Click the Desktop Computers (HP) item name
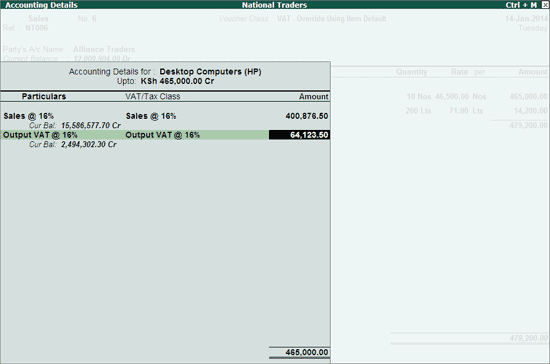Viewport: 550px width, 364px height. (210, 72)
